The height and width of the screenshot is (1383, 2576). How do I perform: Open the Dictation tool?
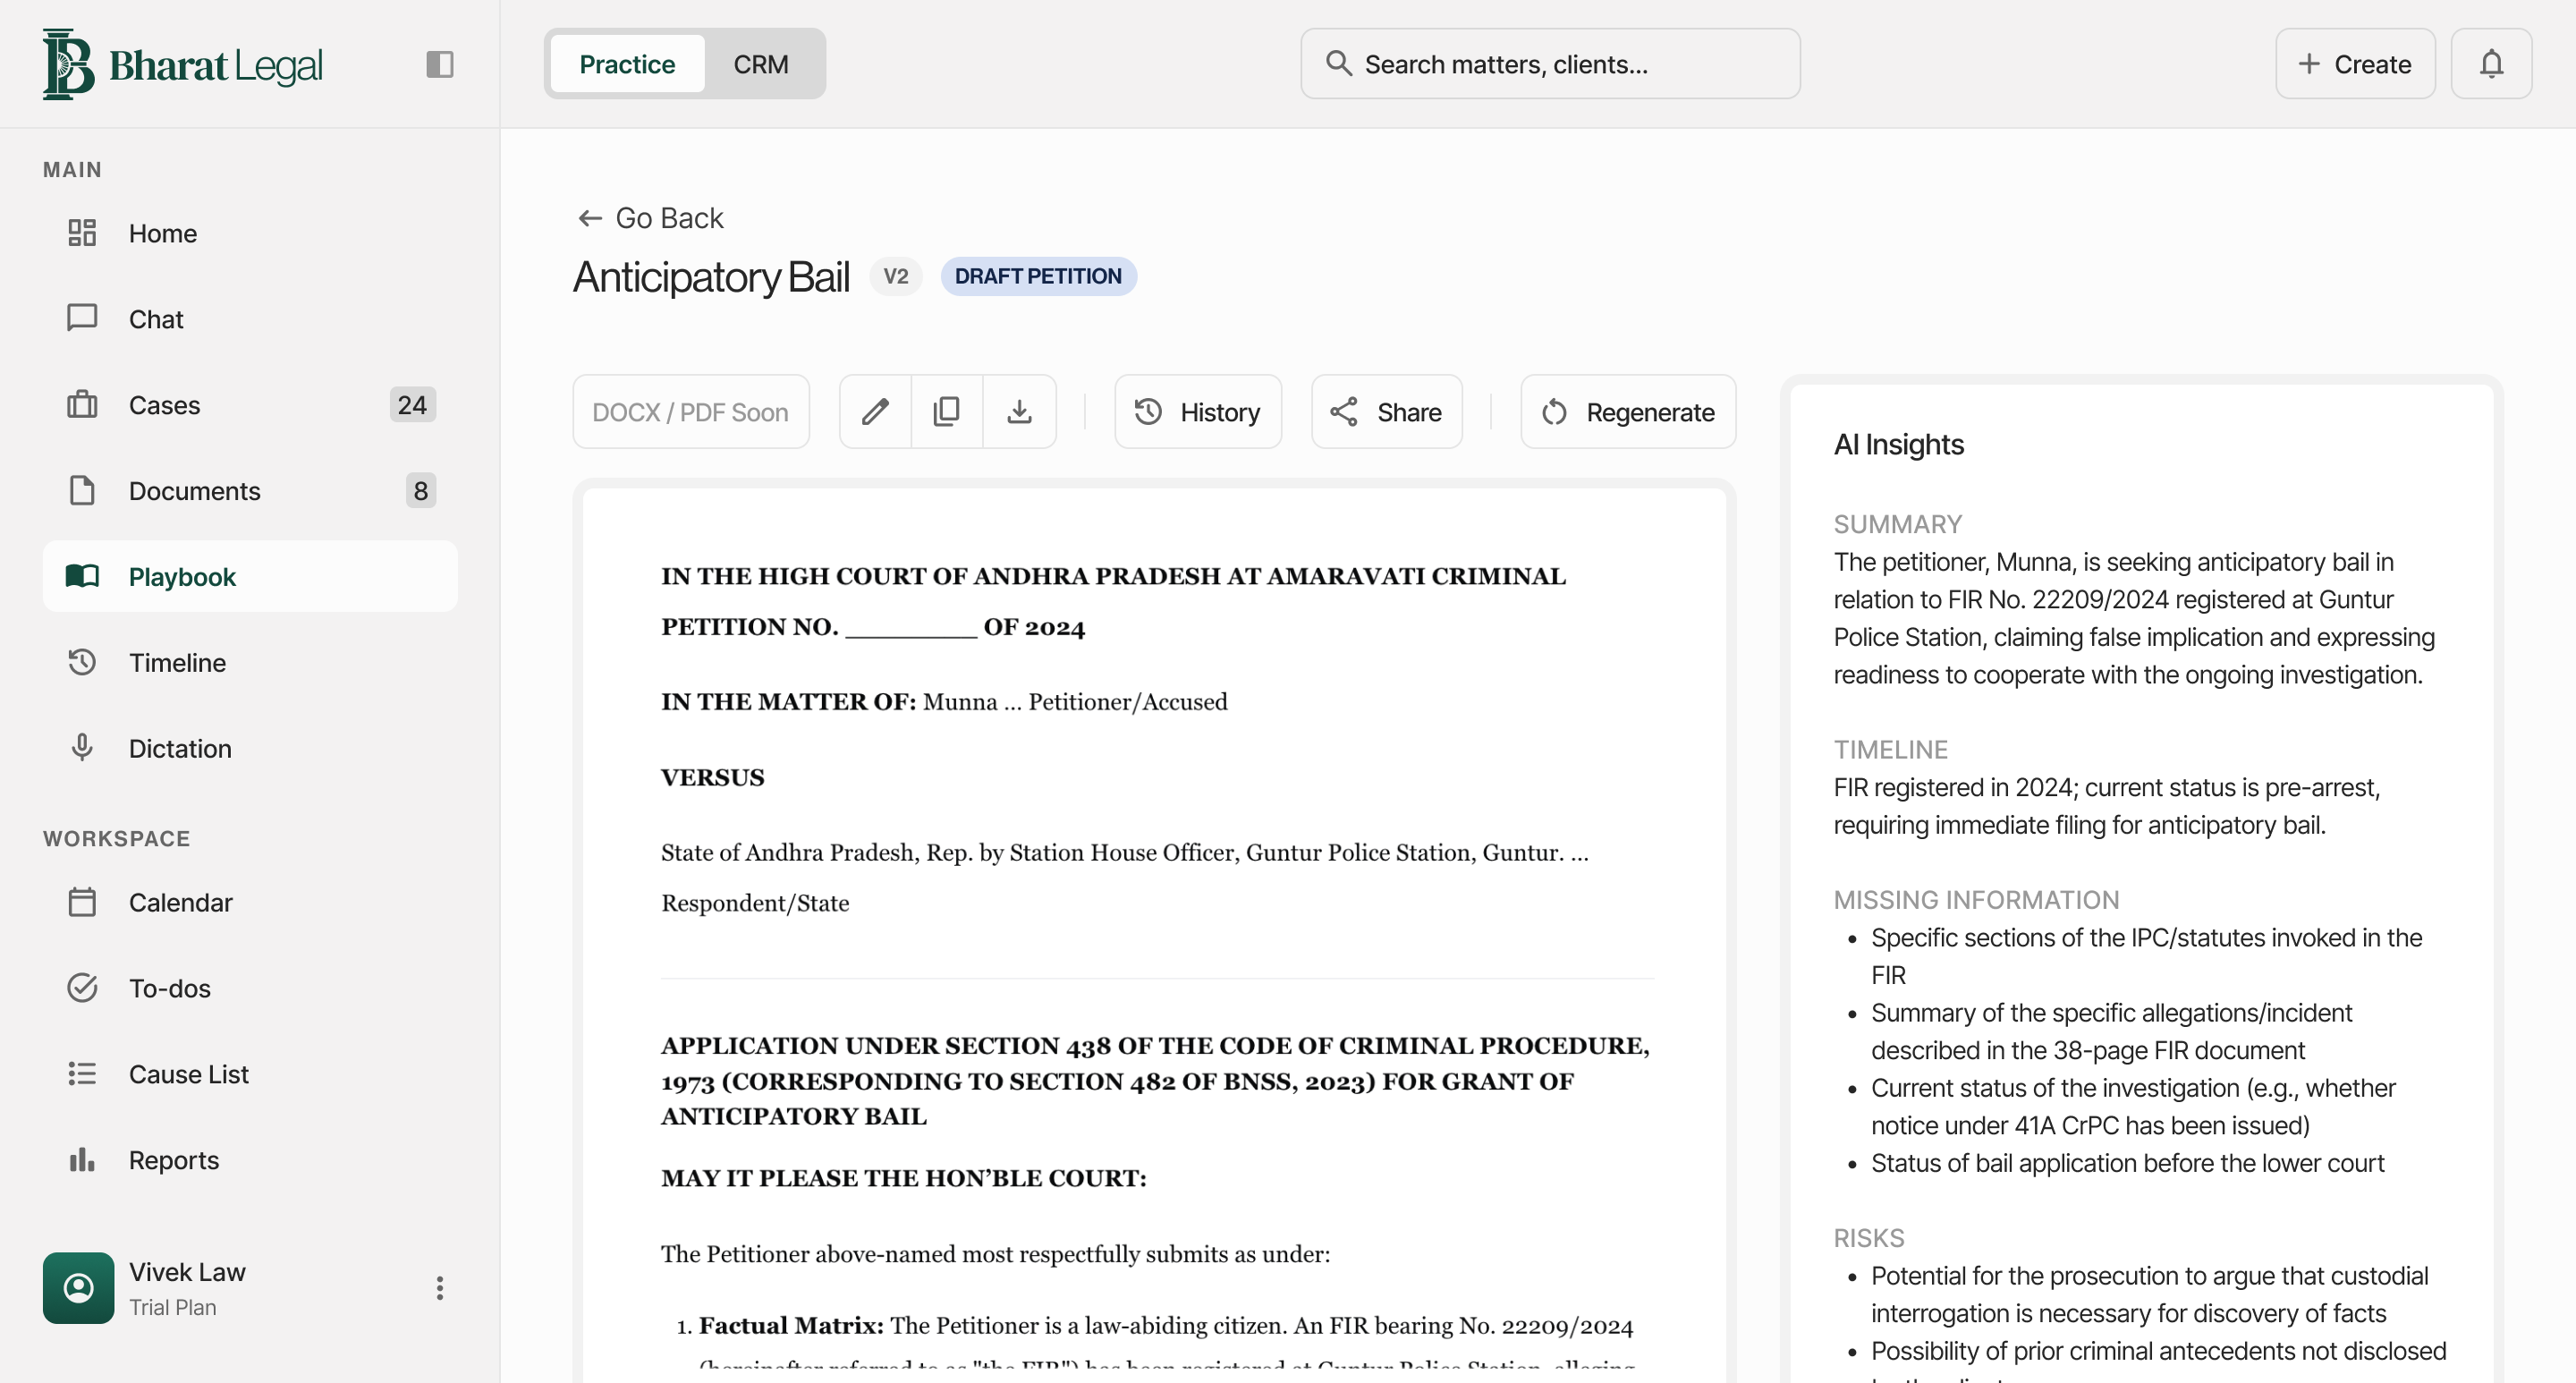click(x=250, y=749)
